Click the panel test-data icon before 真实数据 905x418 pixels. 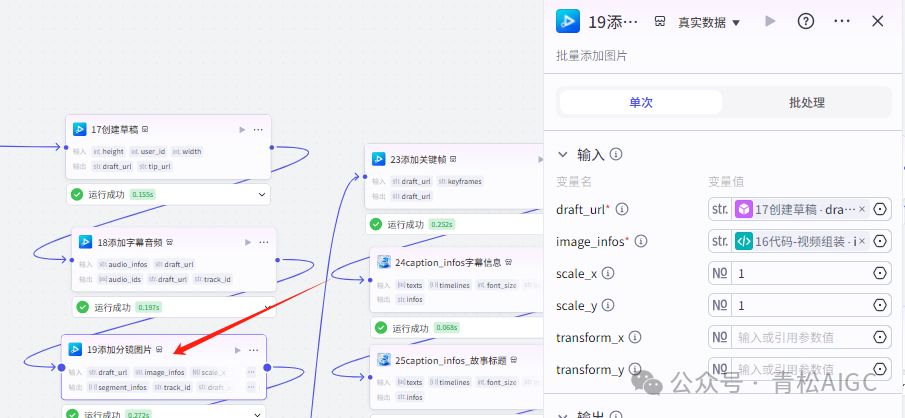coord(660,22)
